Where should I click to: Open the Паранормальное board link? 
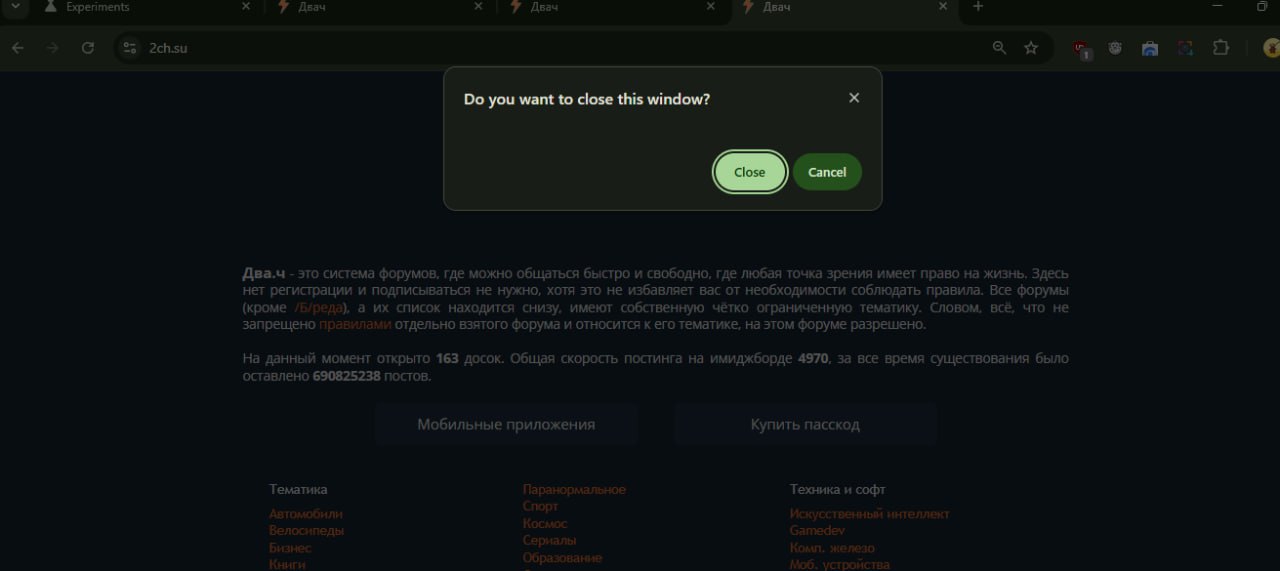(574, 489)
